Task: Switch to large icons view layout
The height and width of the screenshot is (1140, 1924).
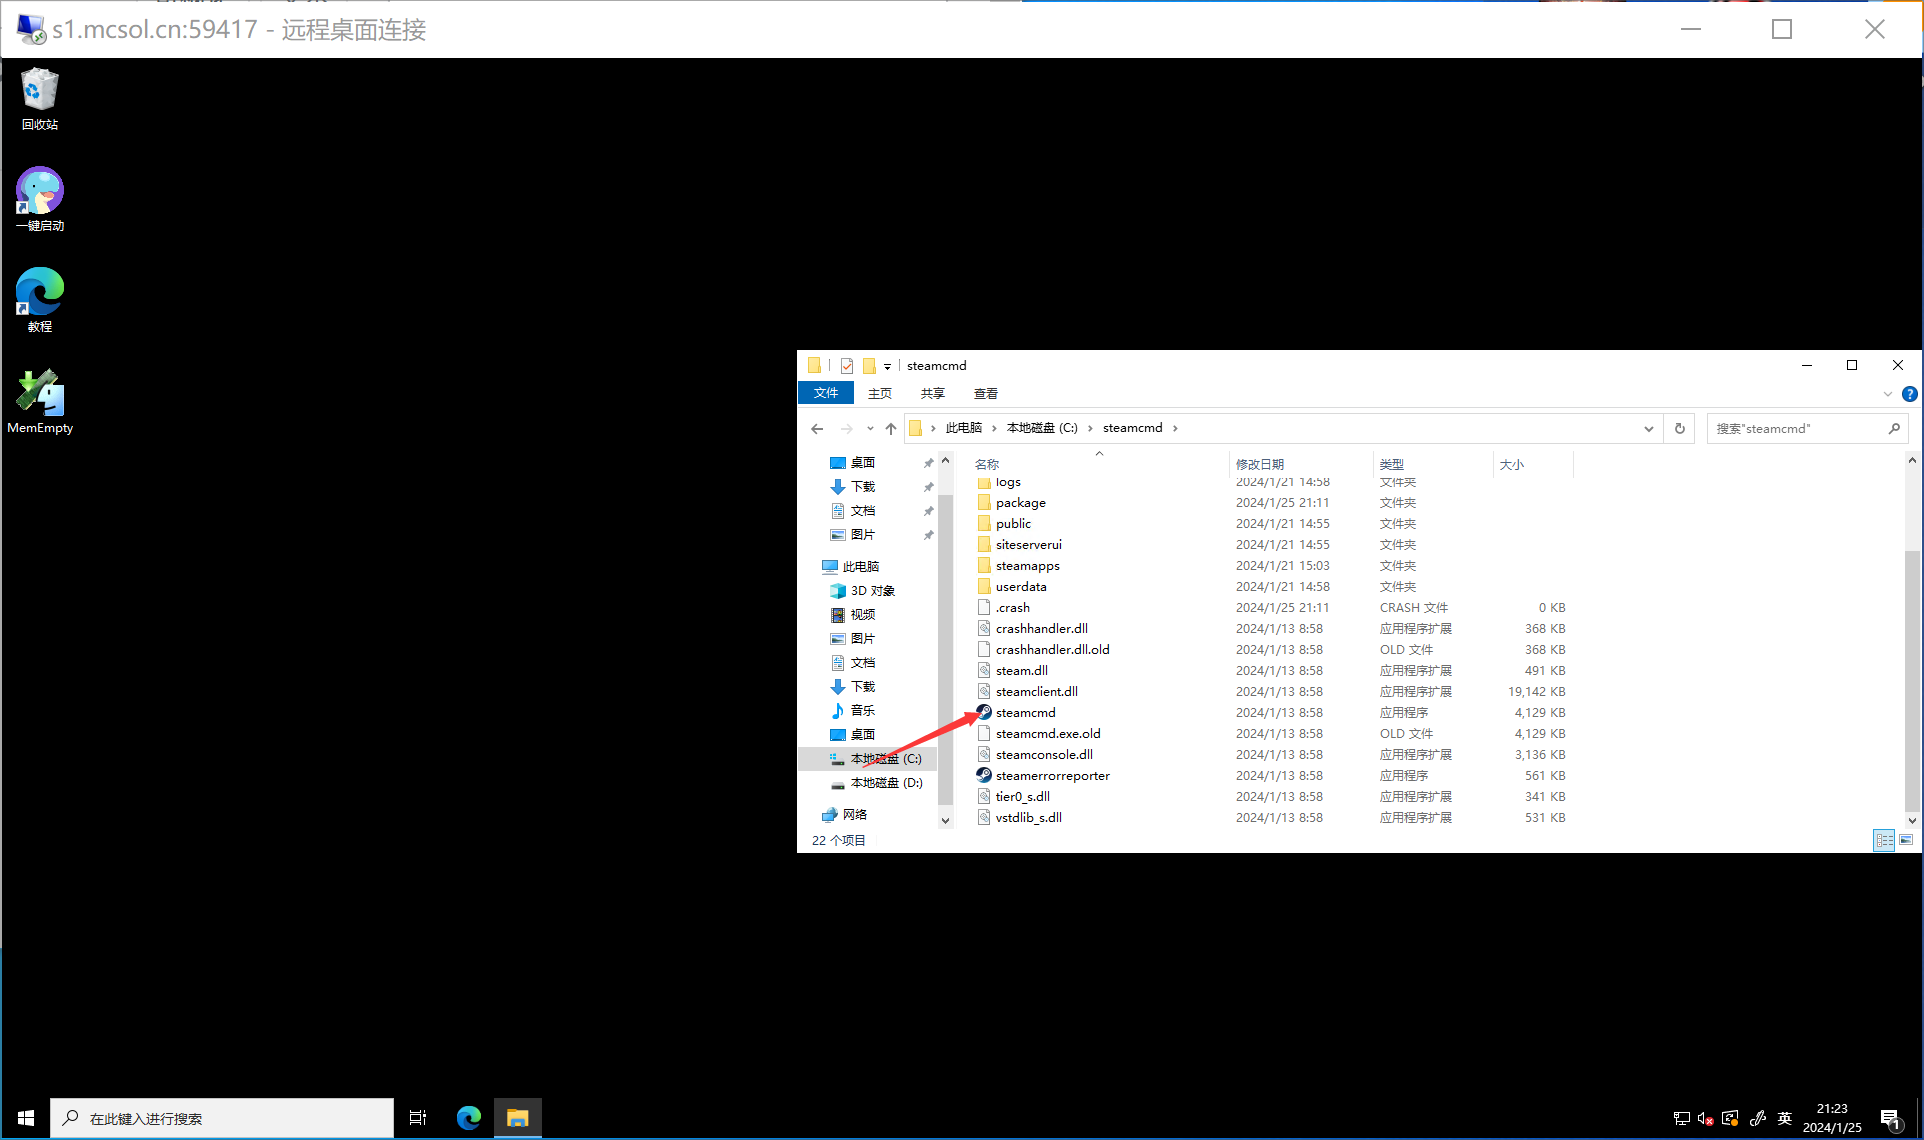Action: point(1906,840)
